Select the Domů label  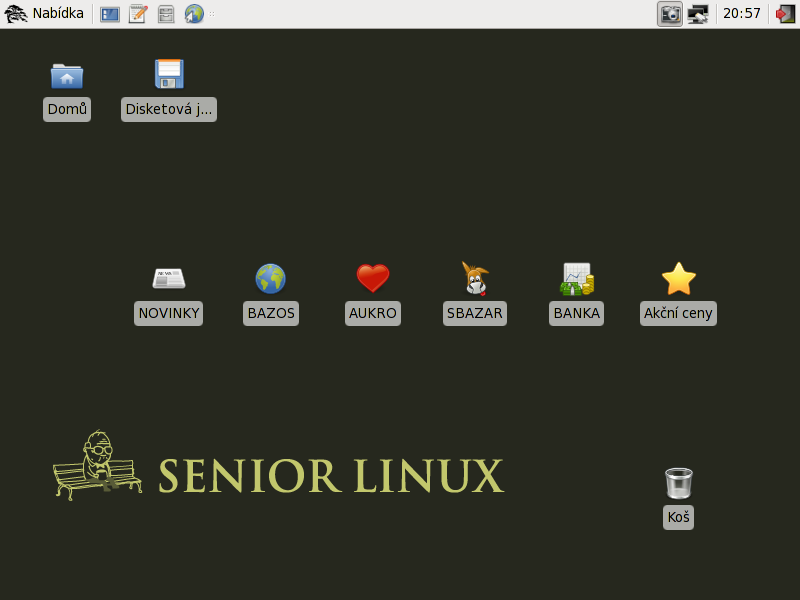click(67, 109)
